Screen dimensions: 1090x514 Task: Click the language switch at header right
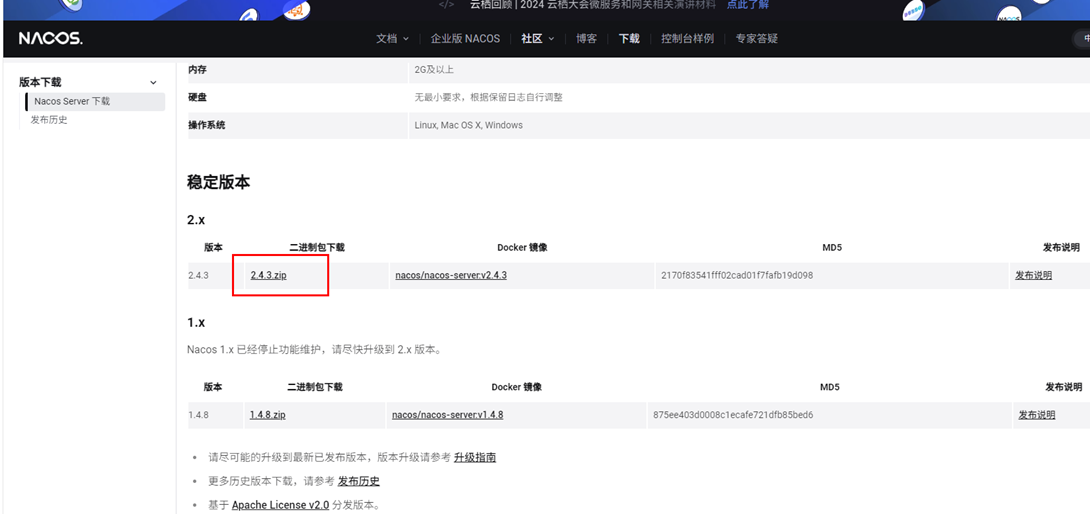1082,39
